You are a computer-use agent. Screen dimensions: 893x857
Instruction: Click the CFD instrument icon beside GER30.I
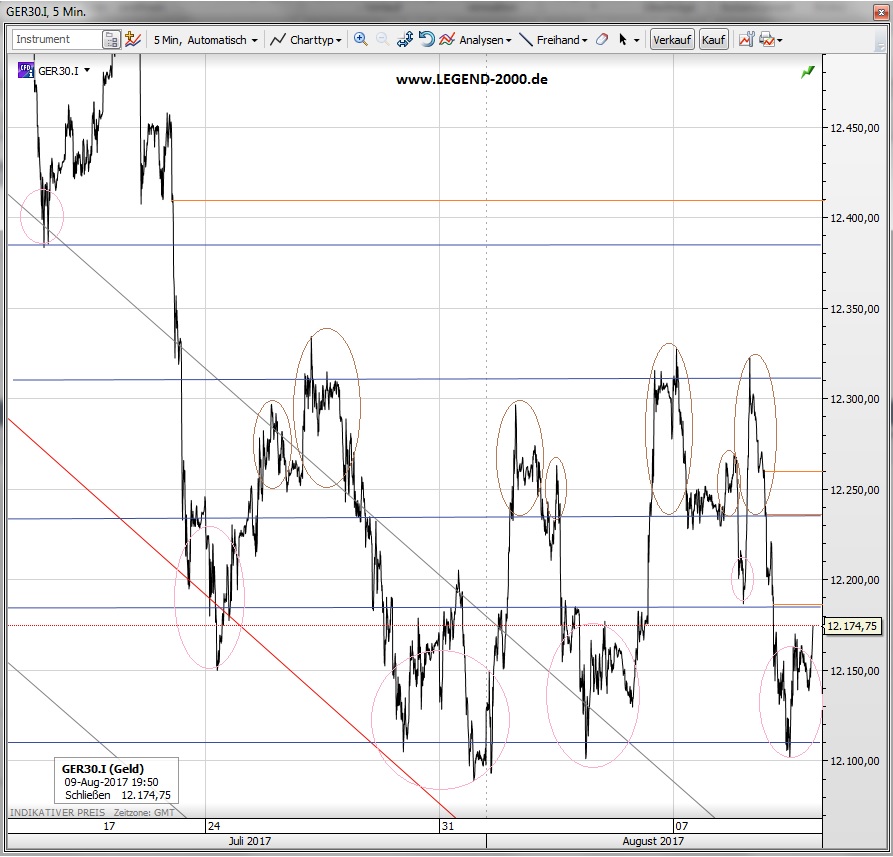[26, 71]
